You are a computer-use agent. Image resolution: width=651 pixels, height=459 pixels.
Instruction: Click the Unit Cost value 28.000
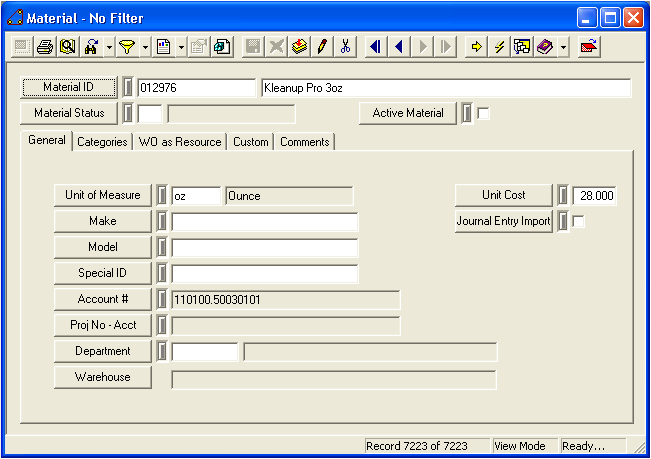594,196
